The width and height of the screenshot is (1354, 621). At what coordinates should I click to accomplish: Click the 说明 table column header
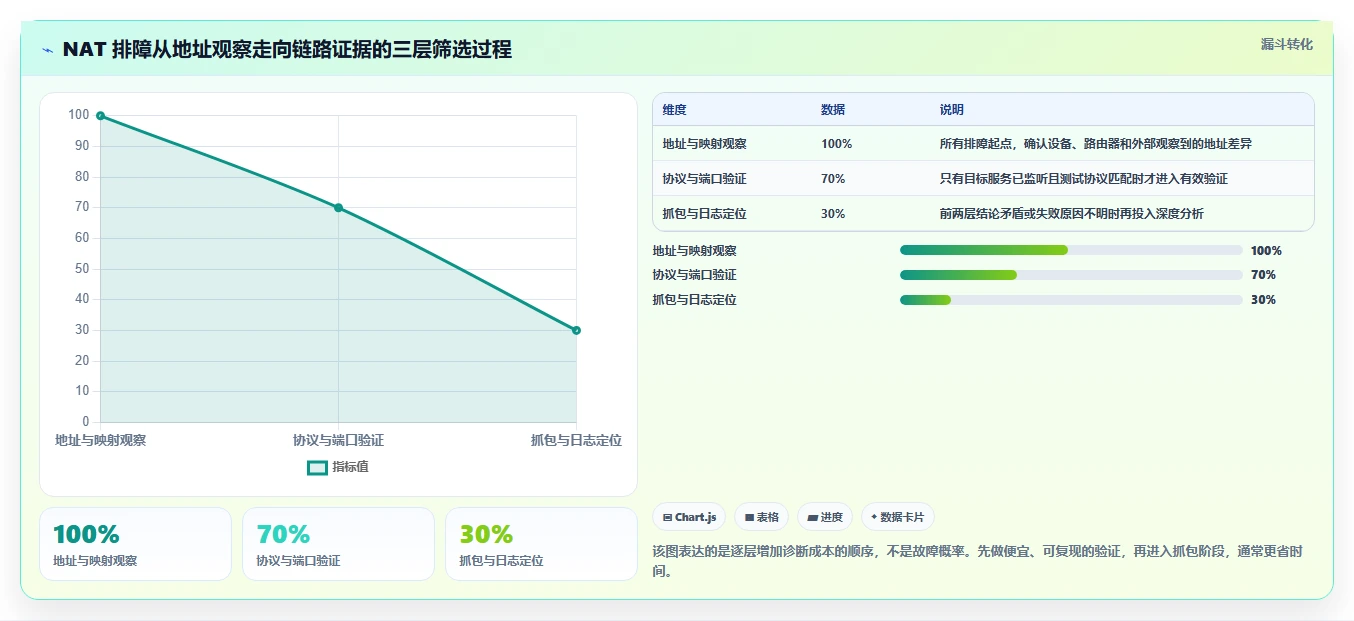tap(951, 110)
